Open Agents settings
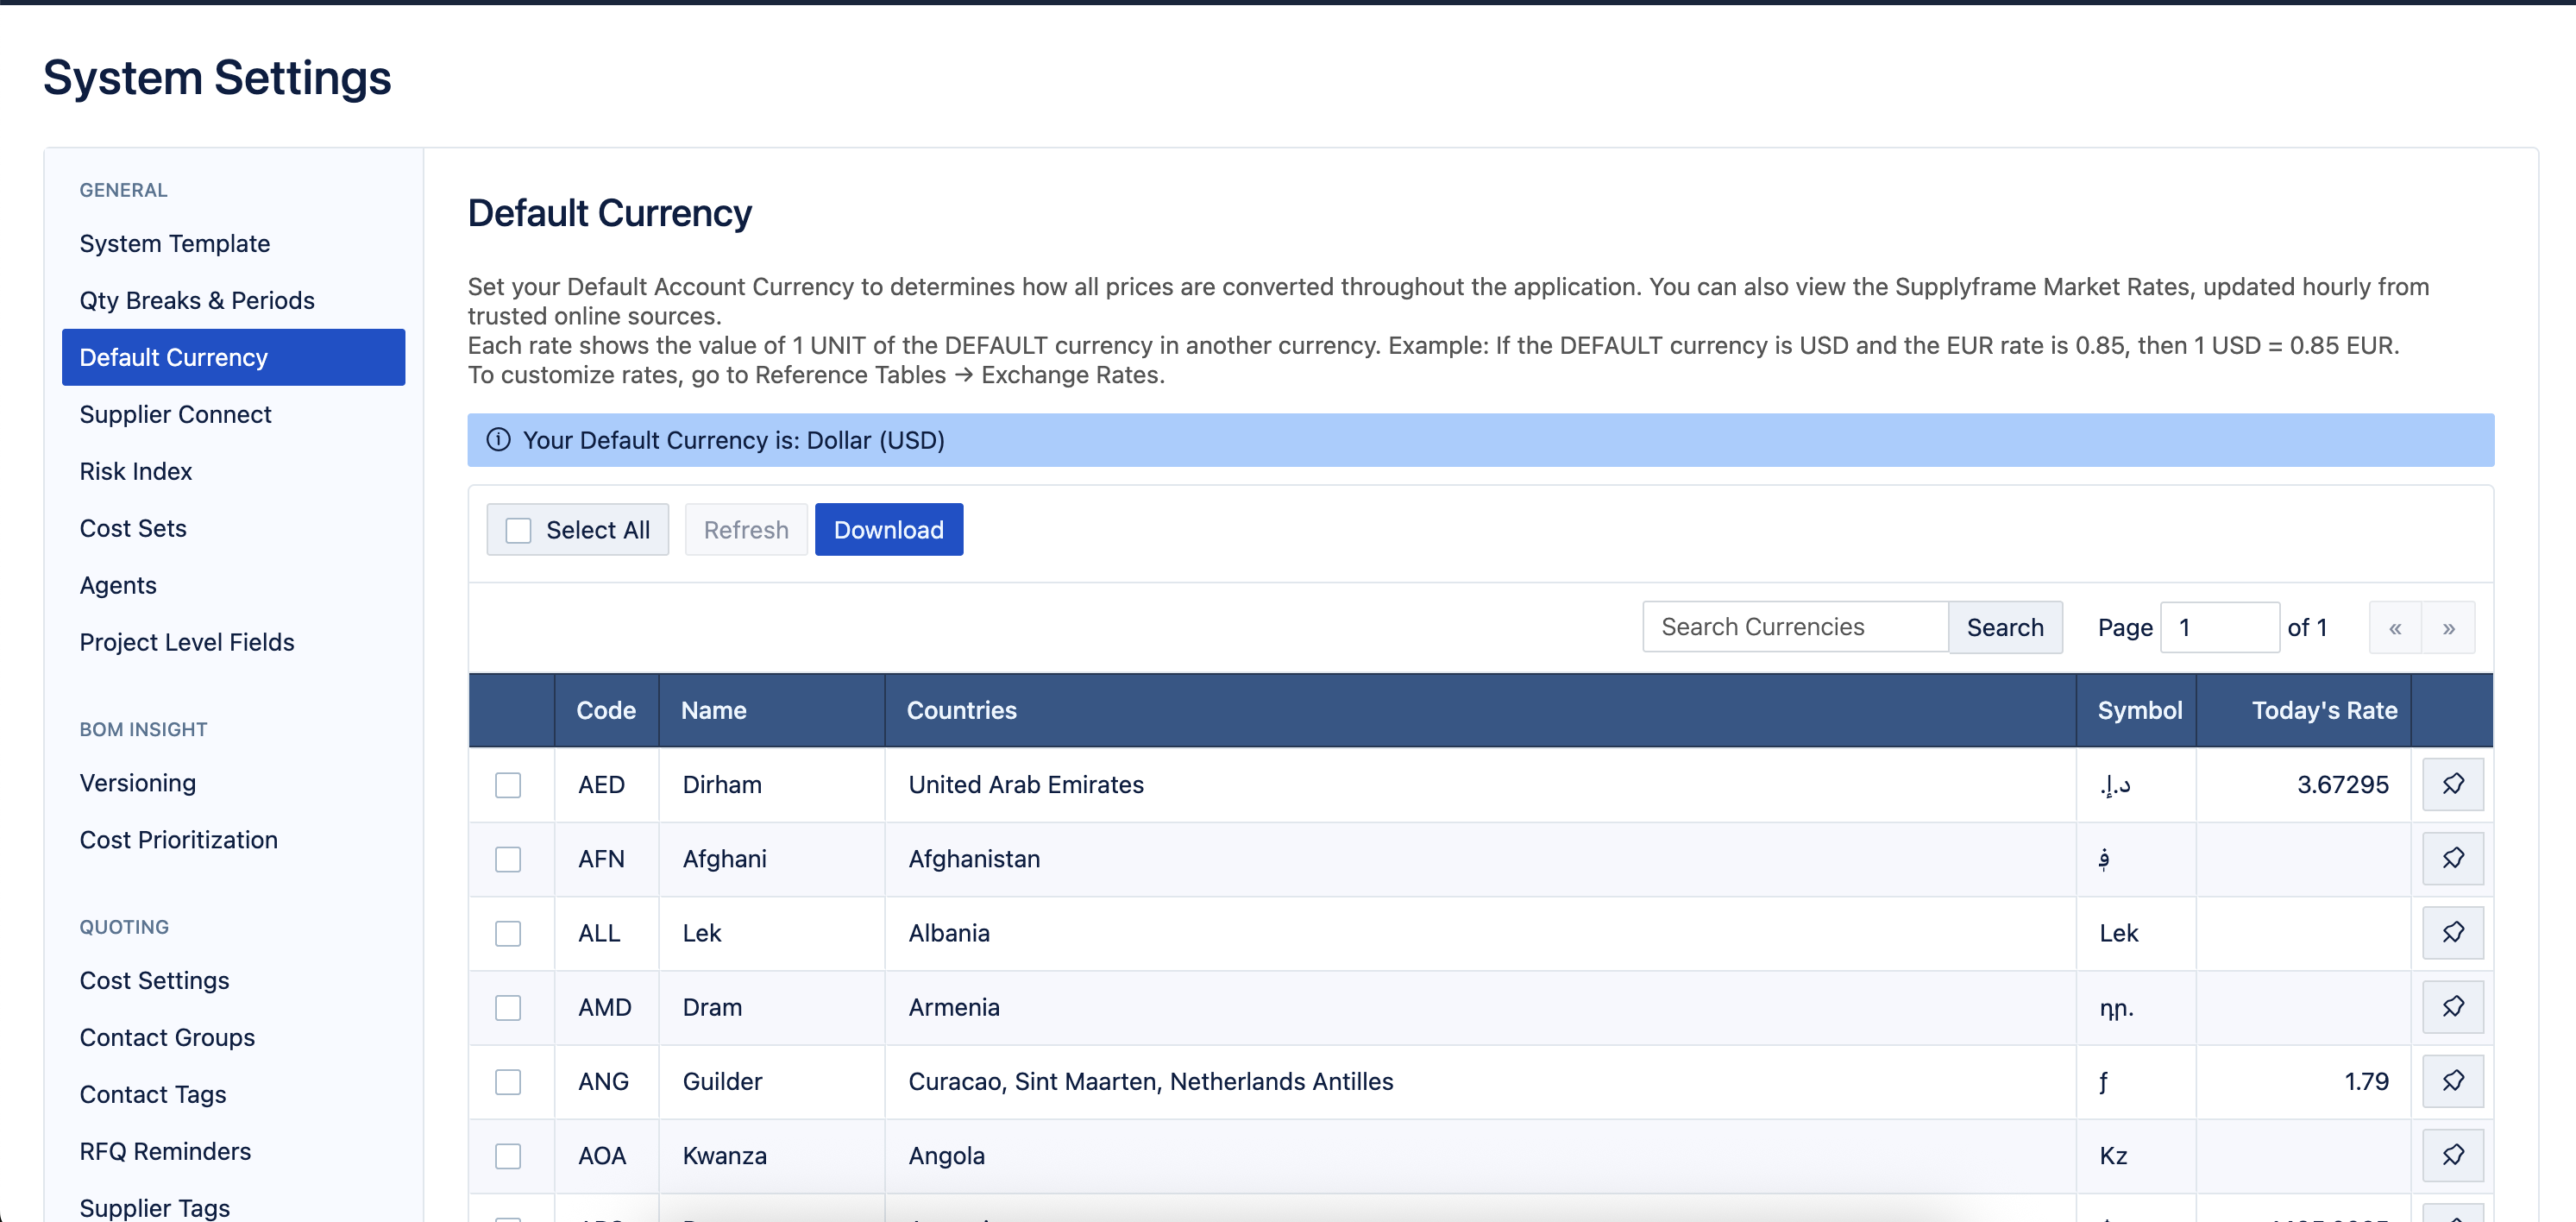 pos(233,585)
